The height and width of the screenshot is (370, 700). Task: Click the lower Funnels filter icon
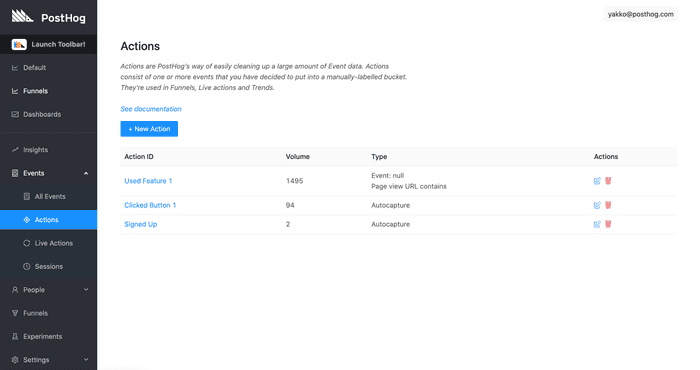(15, 313)
